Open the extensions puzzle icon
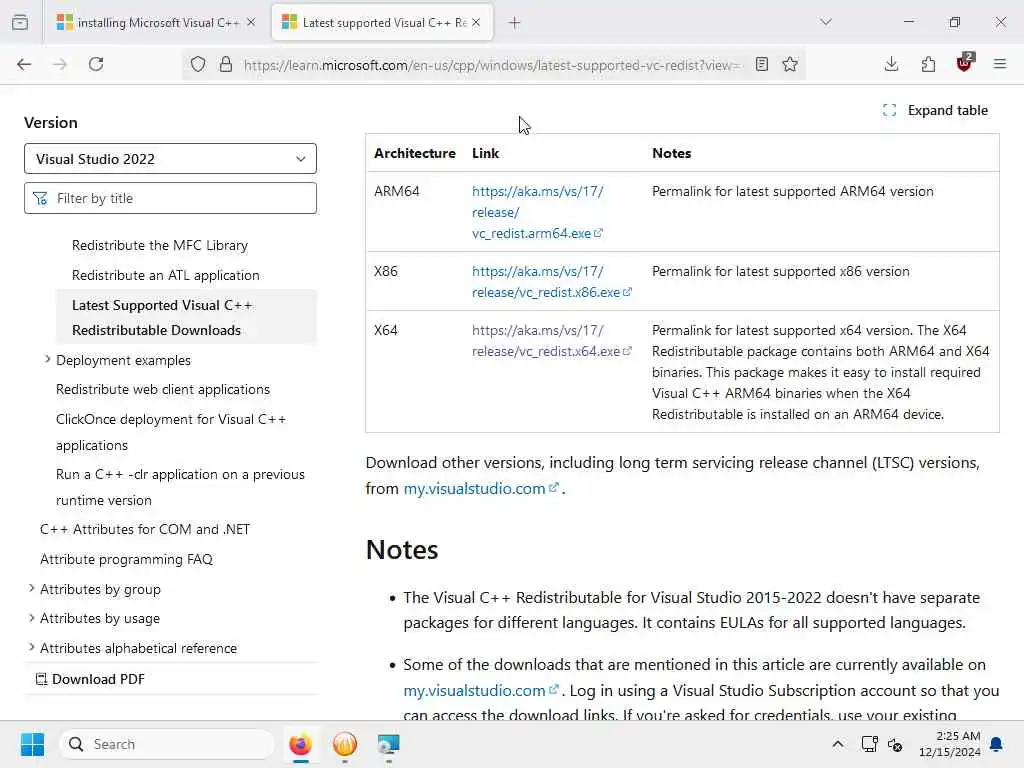This screenshot has height=768, width=1024. pos(928,64)
